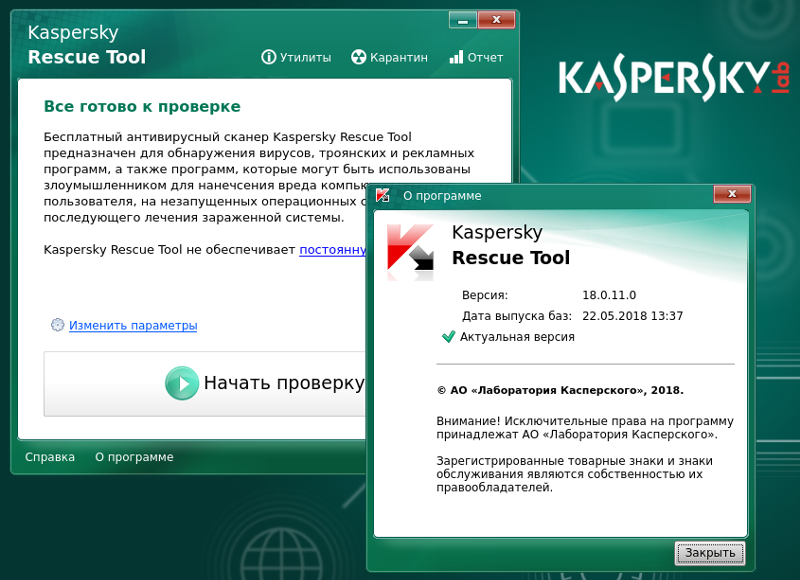Select the version value 18.0.11.0

coord(609,295)
